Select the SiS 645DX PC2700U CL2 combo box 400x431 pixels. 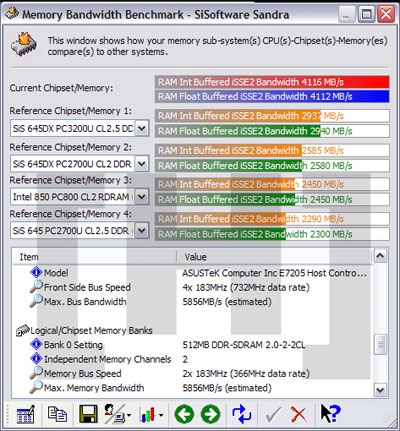pyautogui.click(x=79, y=164)
